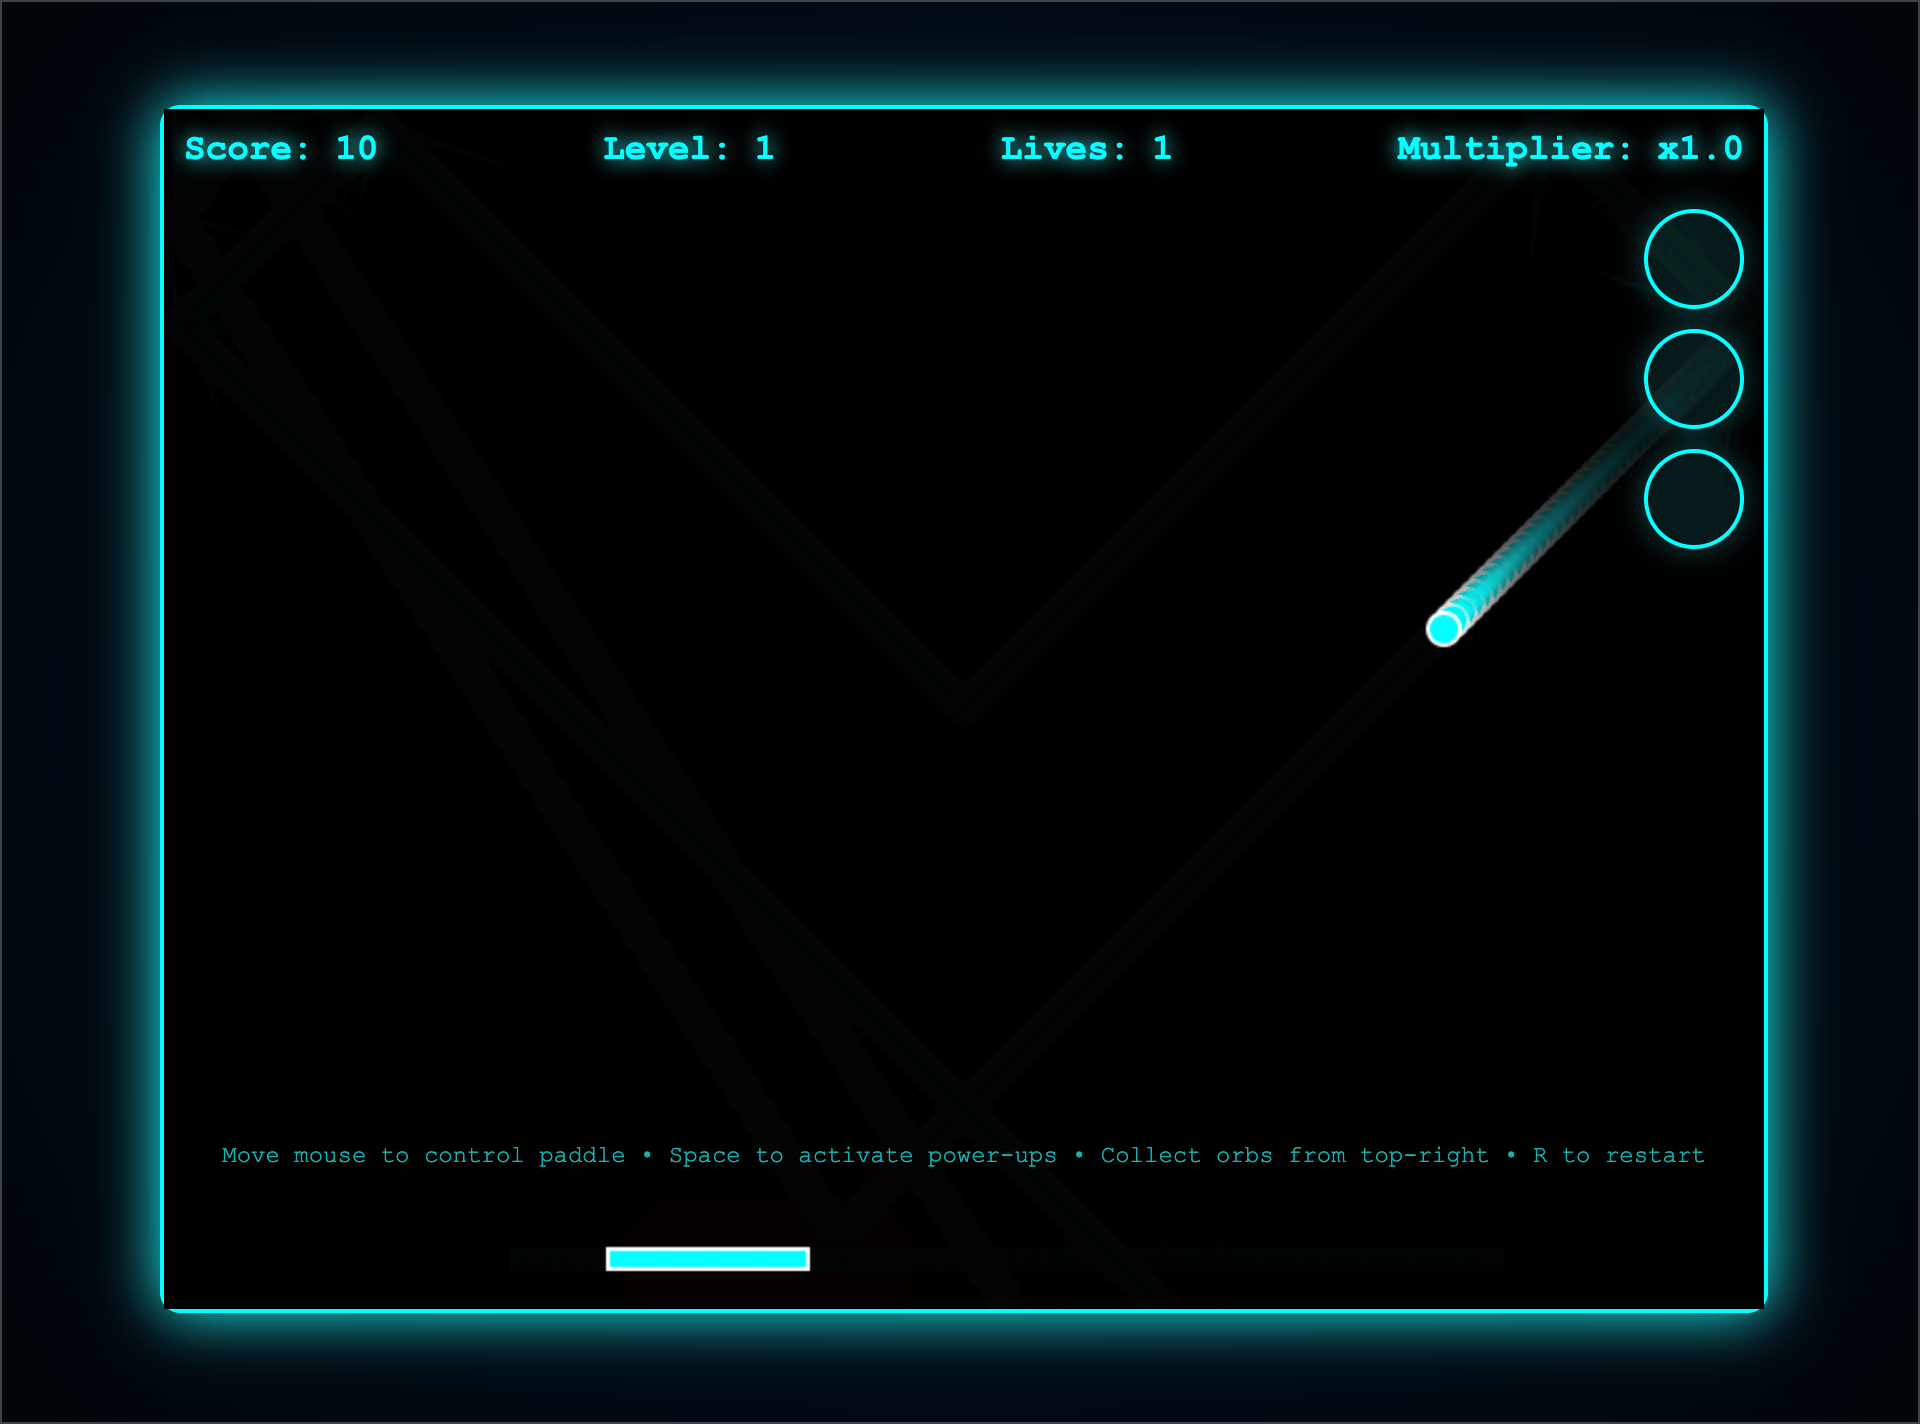The image size is (1920, 1424).
Task: Click the 'Multiplier: x1.0' display
Action: (x=1570, y=149)
